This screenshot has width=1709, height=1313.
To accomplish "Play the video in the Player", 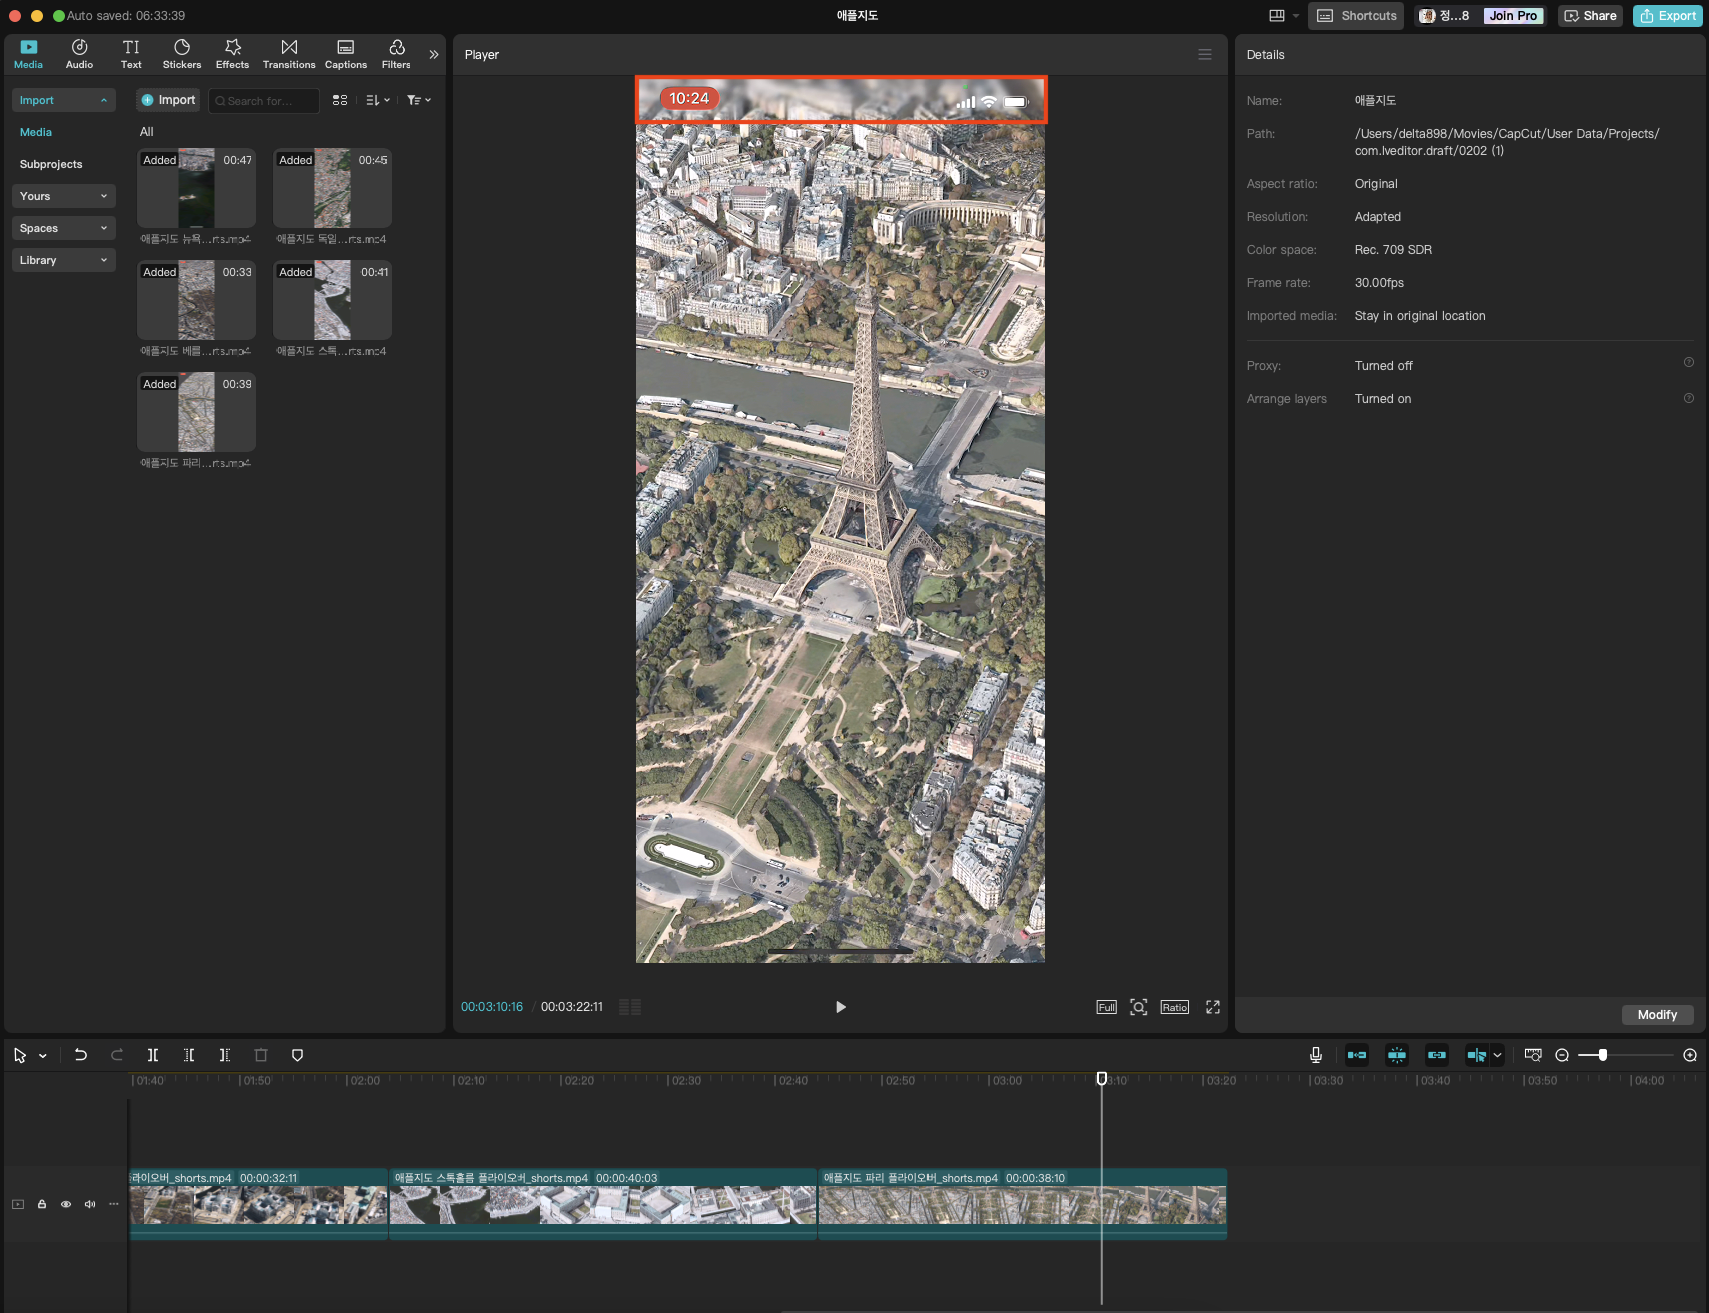I will (840, 1007).
